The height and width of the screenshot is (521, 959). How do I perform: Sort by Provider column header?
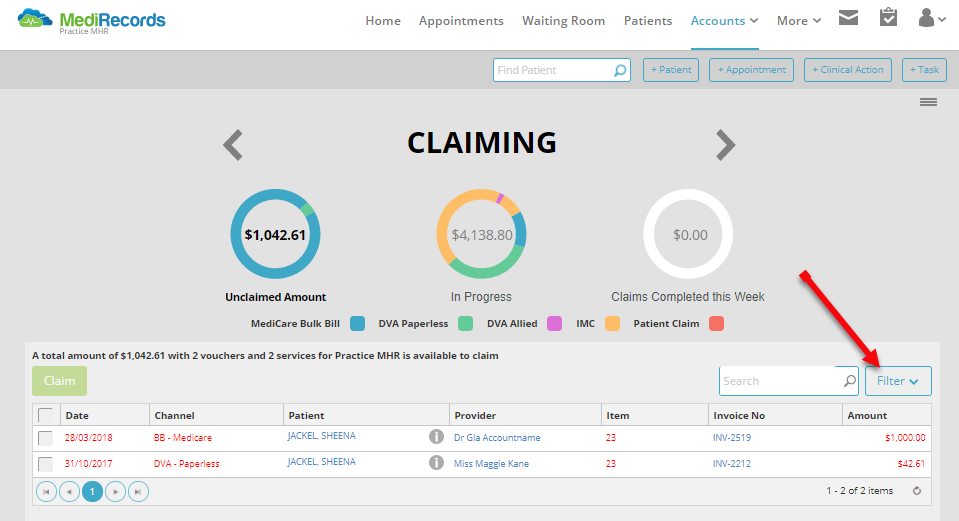[x=475, y=415]
